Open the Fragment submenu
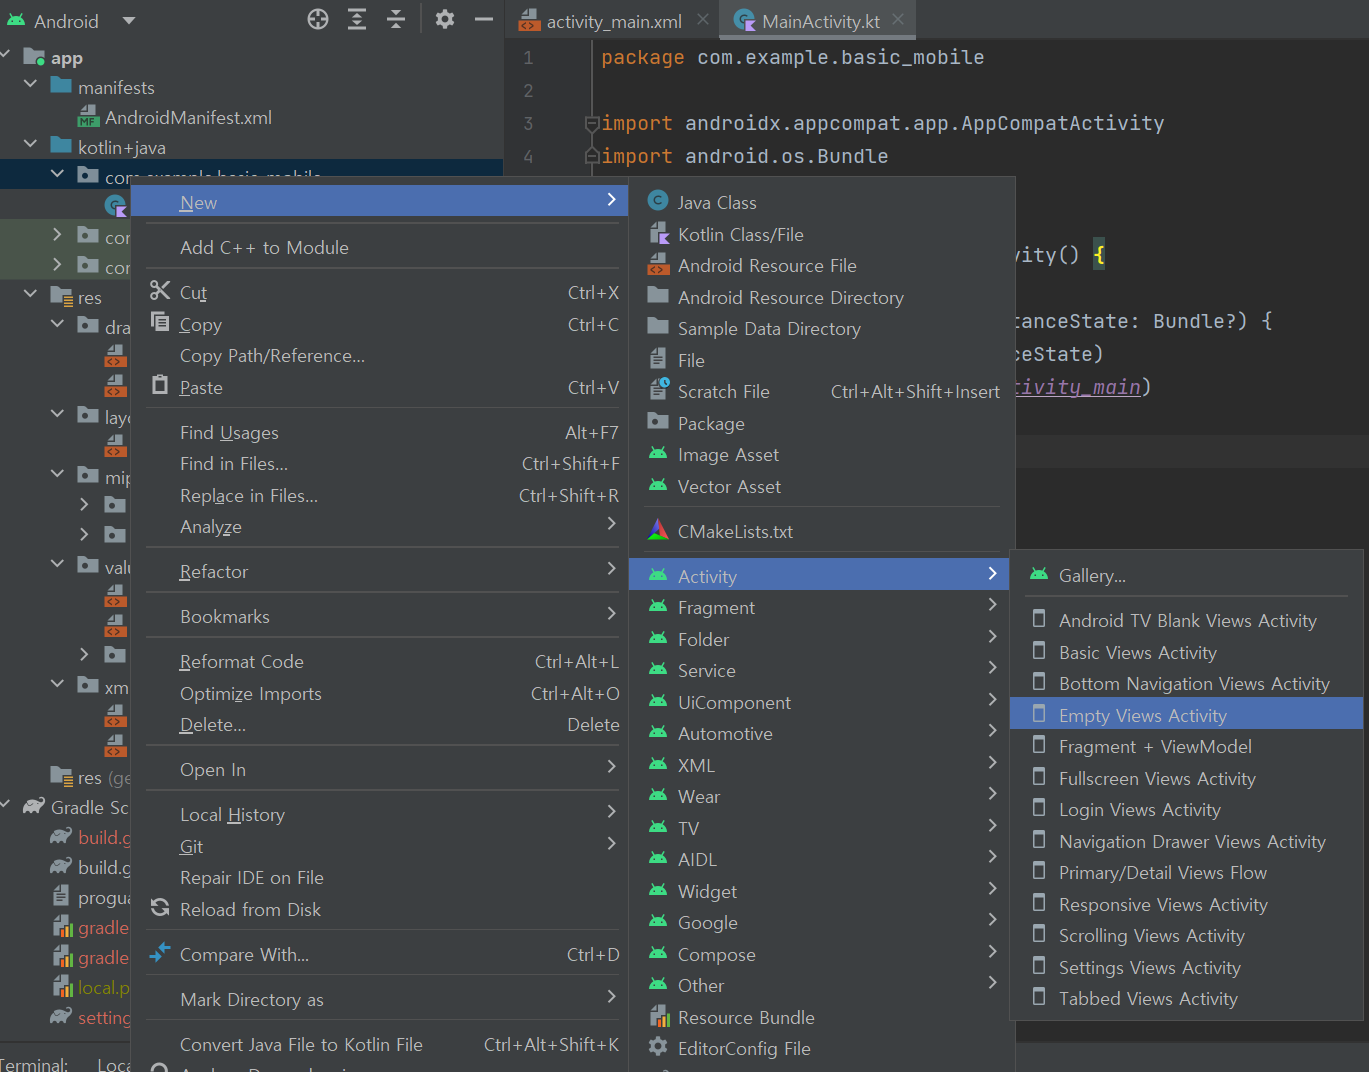Viewport: 1369px width, 1072px height. click(x=819, y=607)
